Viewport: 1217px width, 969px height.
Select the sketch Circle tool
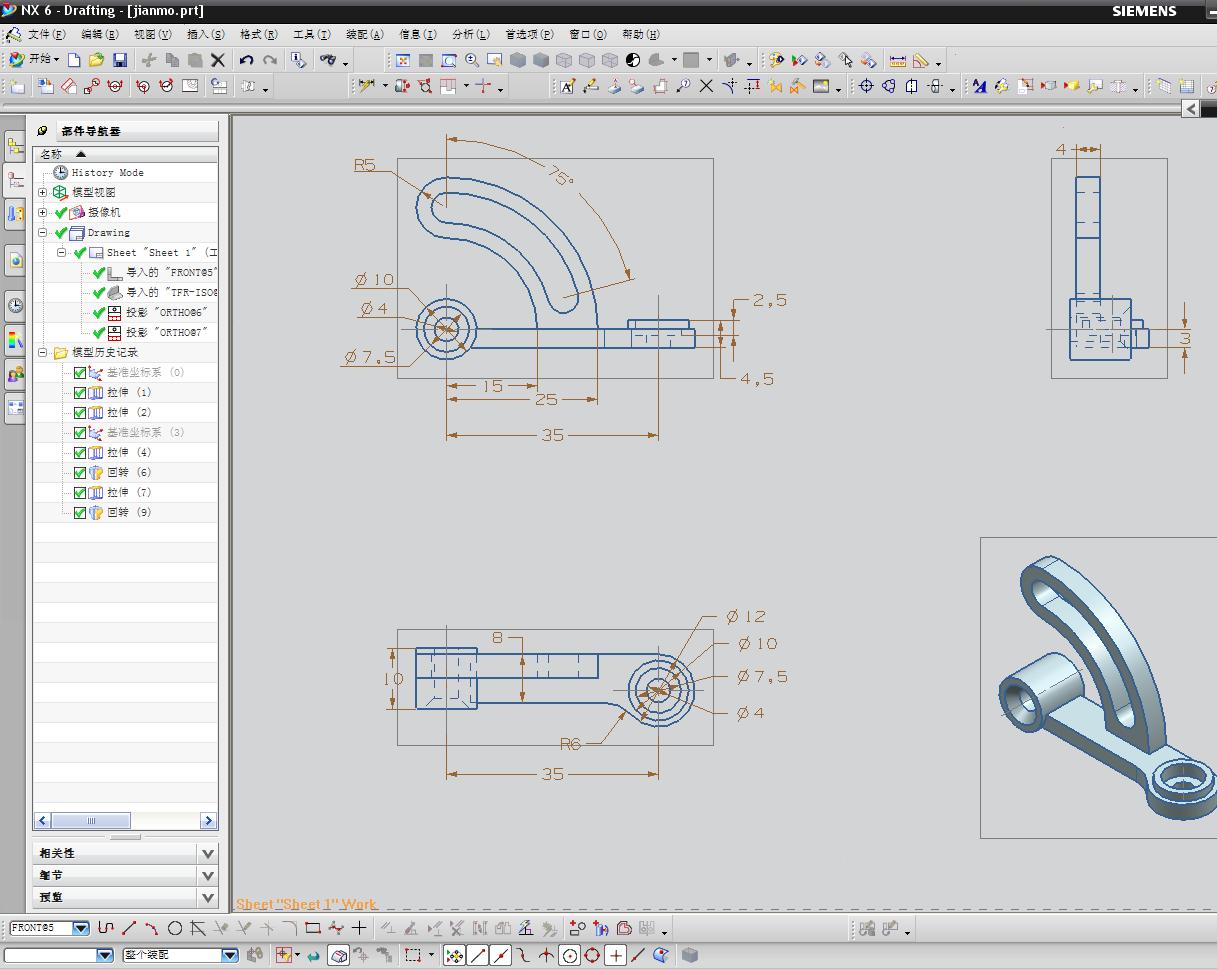tap(175, 928)
